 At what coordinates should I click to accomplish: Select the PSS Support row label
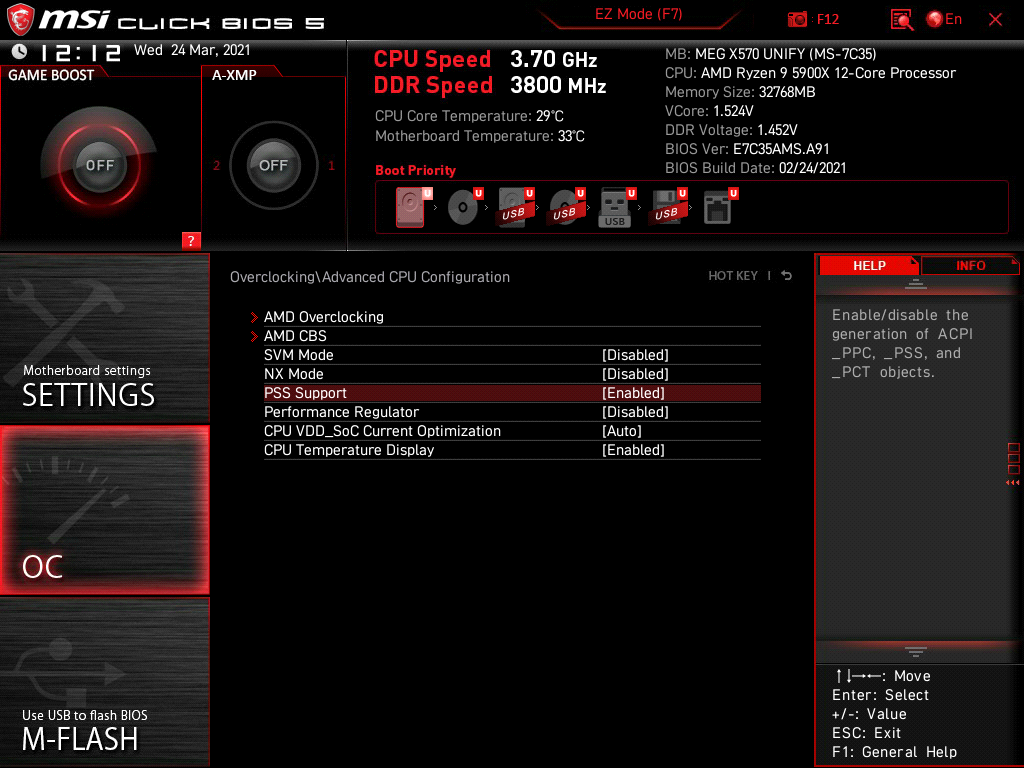pos(305,392)
